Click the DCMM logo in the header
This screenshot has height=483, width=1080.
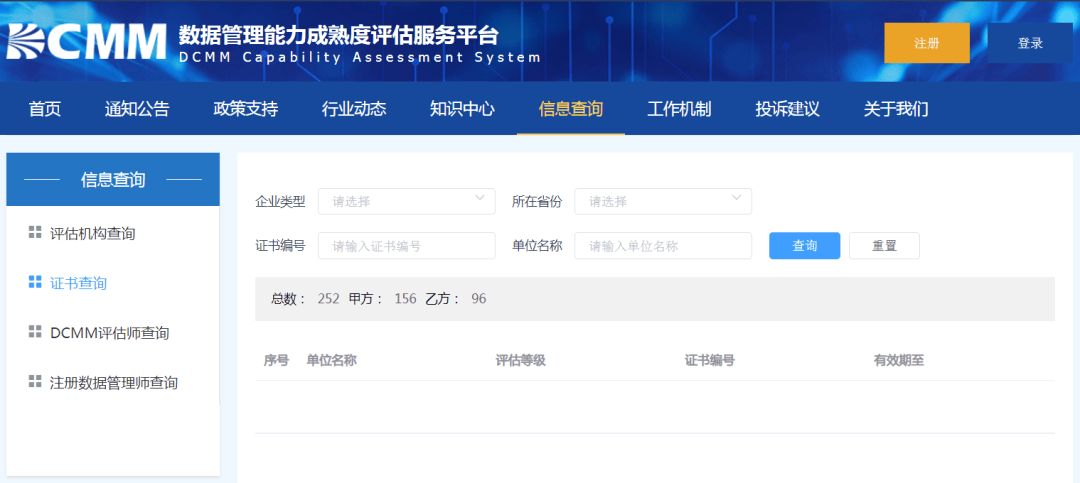pos(86,43)
